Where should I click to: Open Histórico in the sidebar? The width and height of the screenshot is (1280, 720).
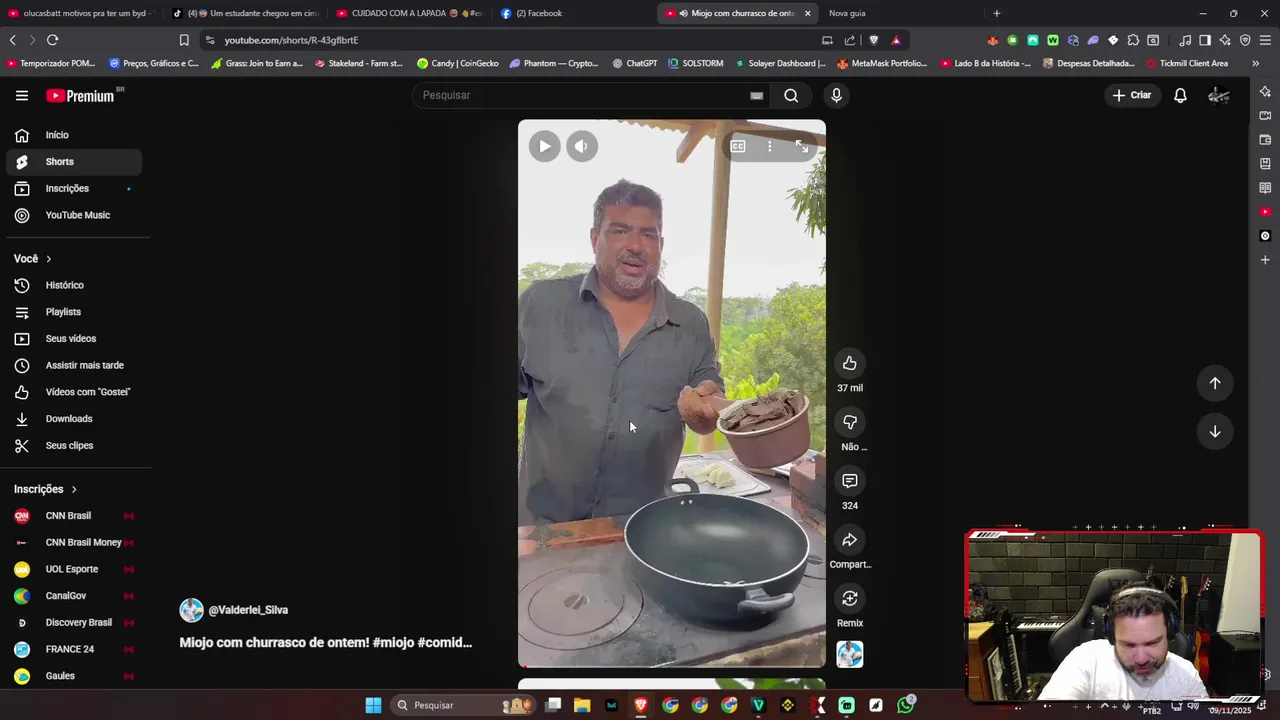tap(74, 285)
